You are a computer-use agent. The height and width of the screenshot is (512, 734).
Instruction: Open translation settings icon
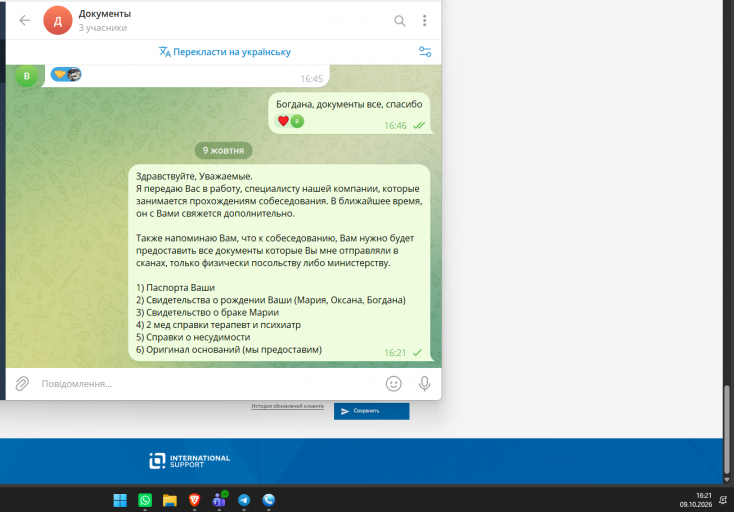(x=425, y=51)
